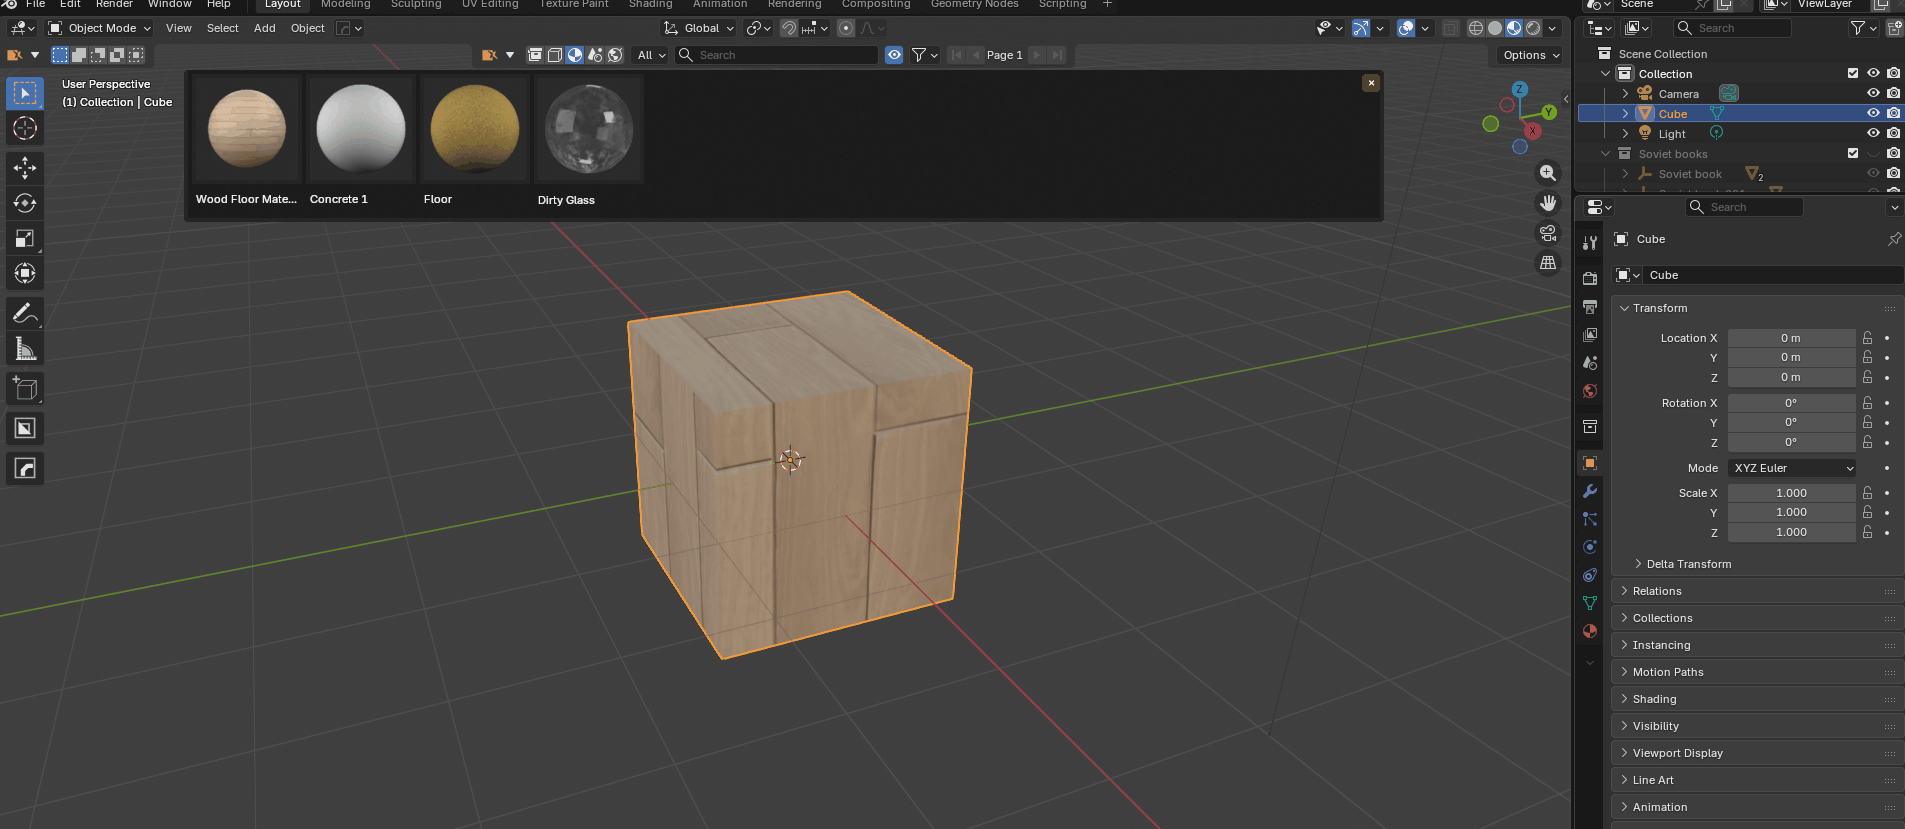Toggle snapping magnet in header

[x=789, y=28]
